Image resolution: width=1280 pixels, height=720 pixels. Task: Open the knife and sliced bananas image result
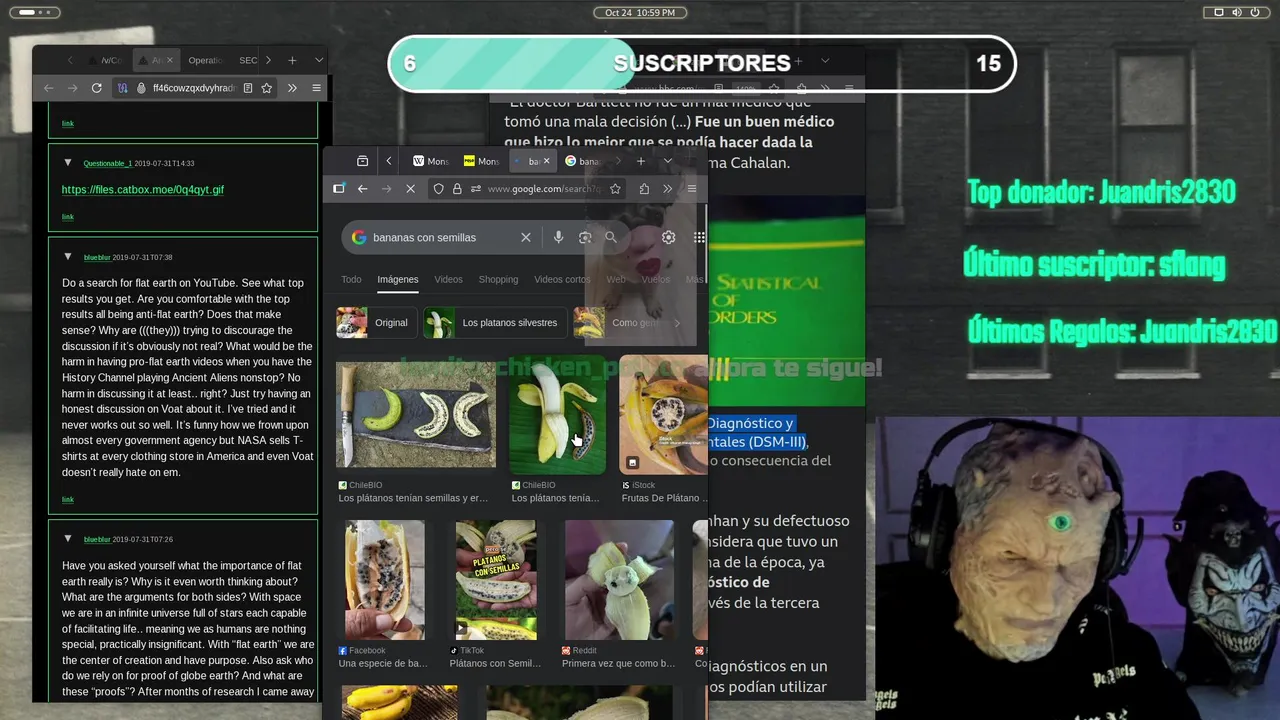pyautogui.click(x=416, y=415)
